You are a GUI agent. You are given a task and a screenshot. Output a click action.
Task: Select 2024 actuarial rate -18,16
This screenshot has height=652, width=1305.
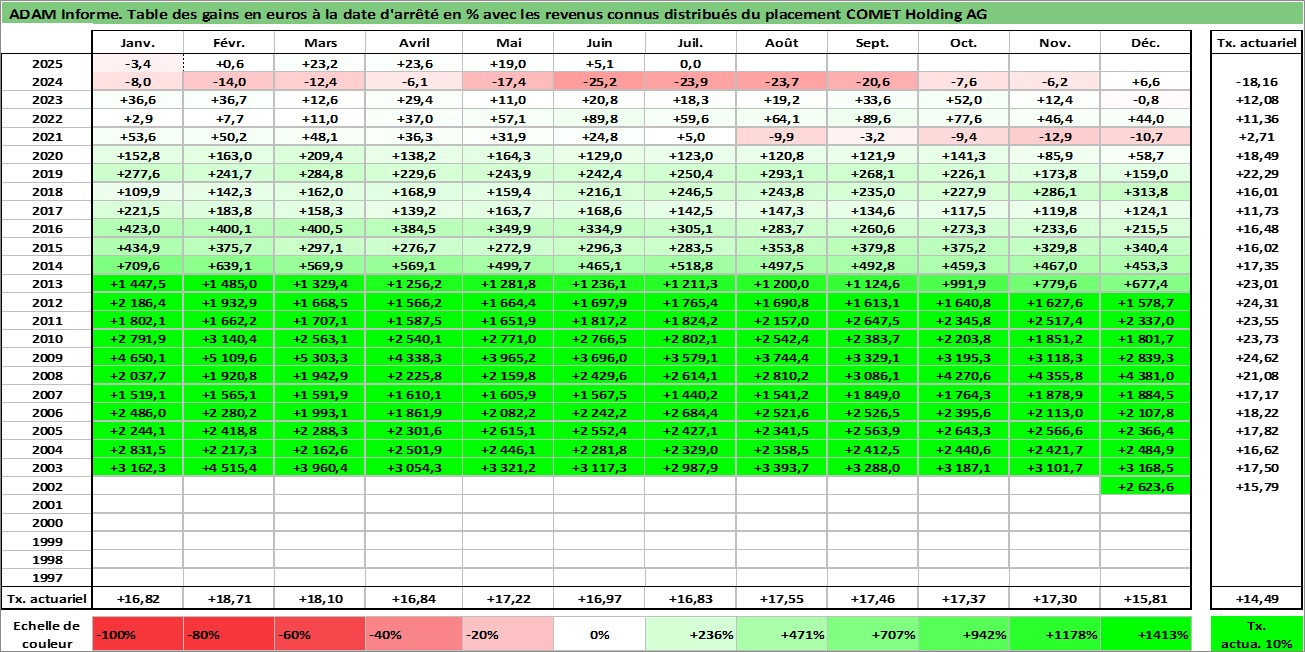point(1257,82)
